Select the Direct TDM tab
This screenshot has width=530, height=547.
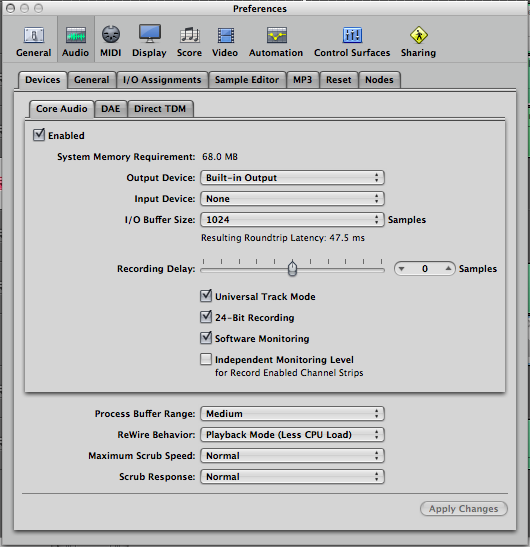click(x=160, y=109)
